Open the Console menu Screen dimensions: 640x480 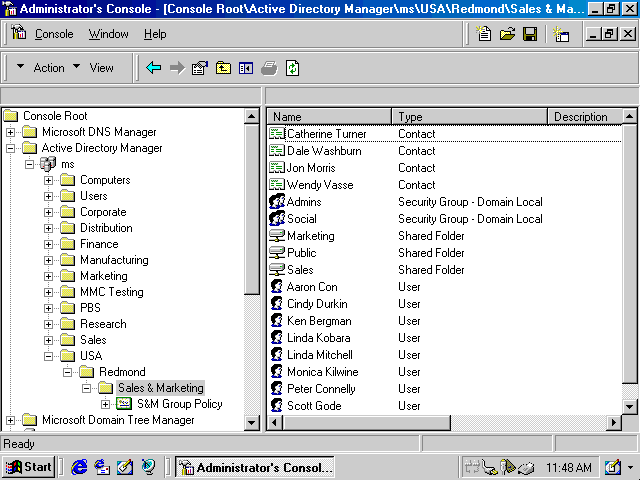coord(54,34)
